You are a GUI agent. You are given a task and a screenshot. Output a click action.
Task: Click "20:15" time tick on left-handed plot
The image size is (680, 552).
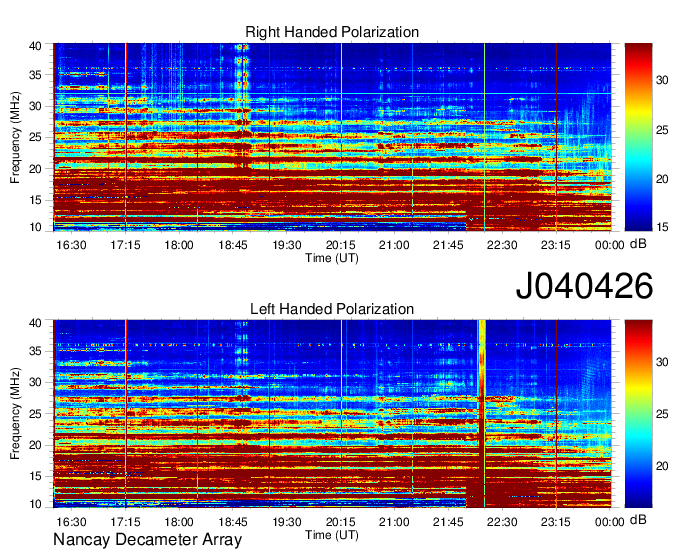[x=341, y=522]
